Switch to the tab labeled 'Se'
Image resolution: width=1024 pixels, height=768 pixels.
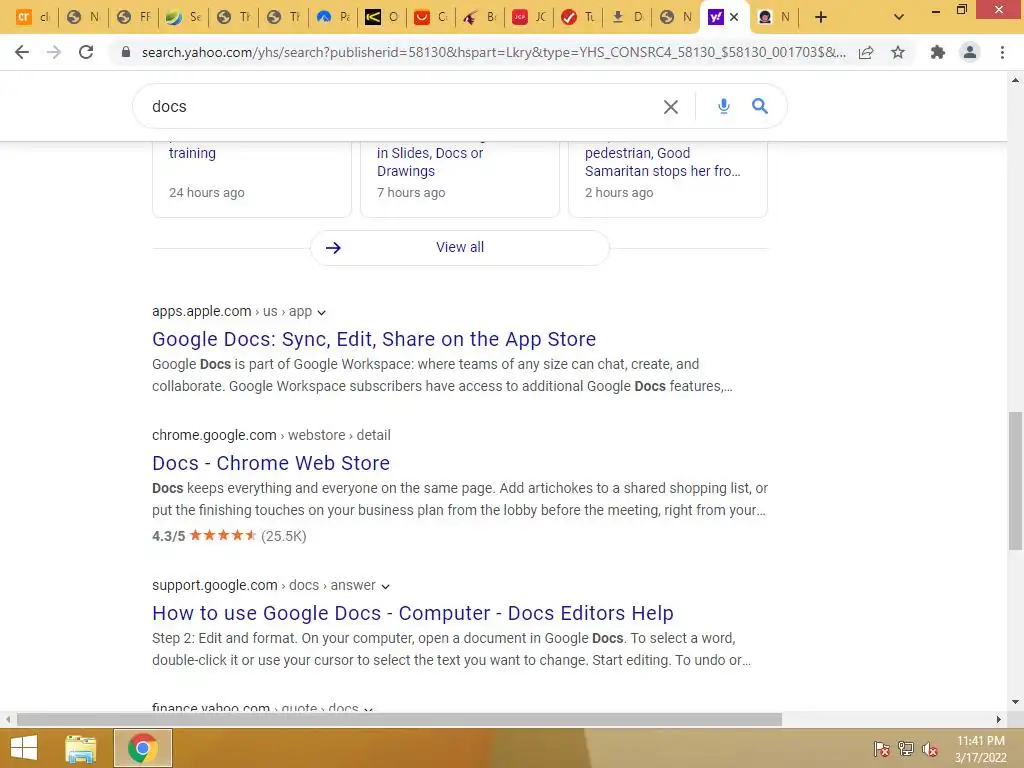click(x=184, y=17)
